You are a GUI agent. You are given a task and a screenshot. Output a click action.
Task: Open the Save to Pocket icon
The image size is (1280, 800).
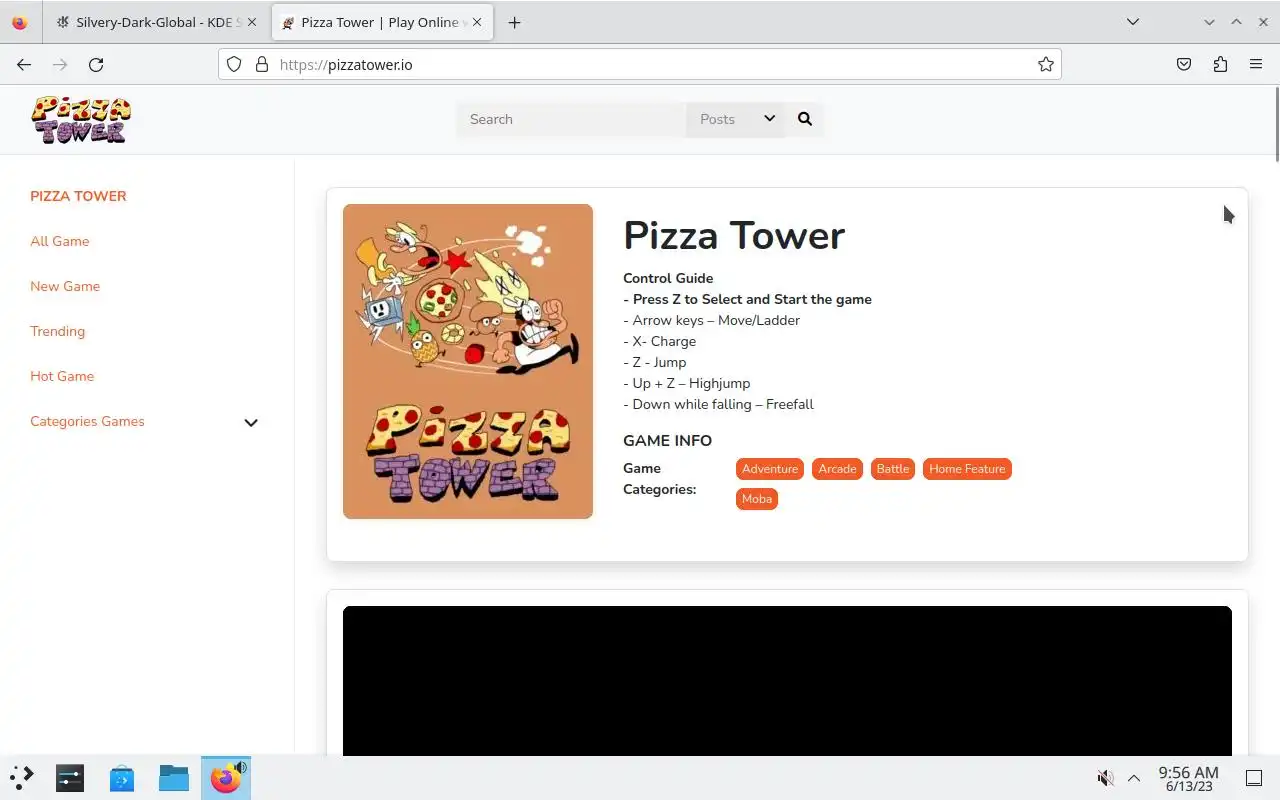(1184, 64)
